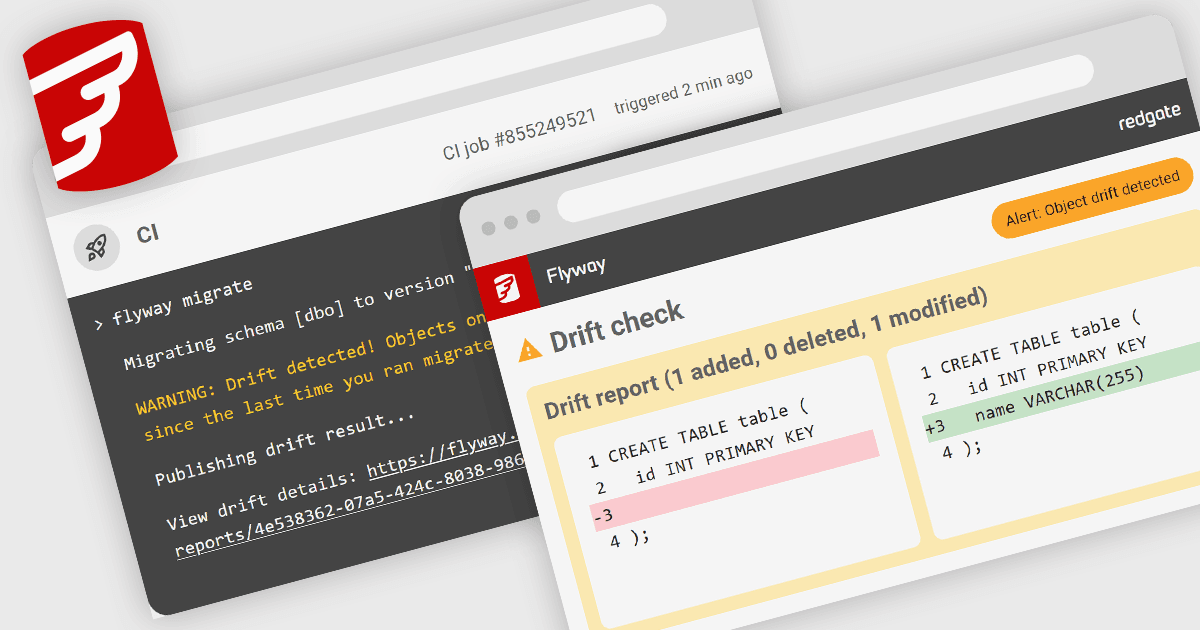Click left pane closing line '4 );'
Image resolution: width=1200 pixels, height=630 pixels.
(x=630, y=540)
